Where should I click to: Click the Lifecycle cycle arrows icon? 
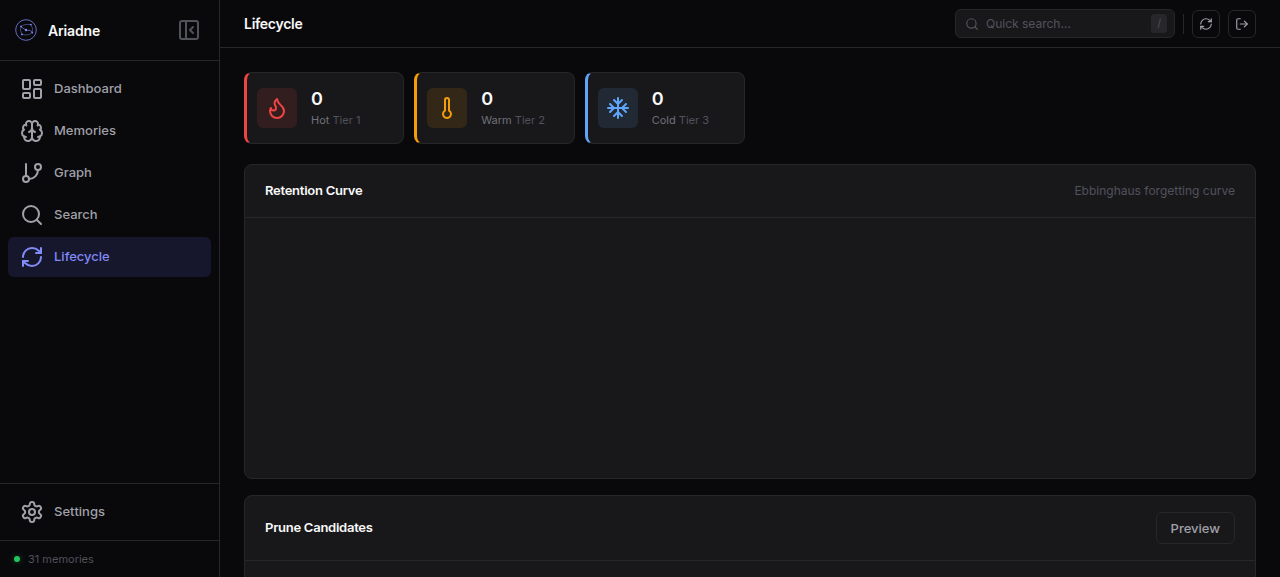(x=32, y=257)
